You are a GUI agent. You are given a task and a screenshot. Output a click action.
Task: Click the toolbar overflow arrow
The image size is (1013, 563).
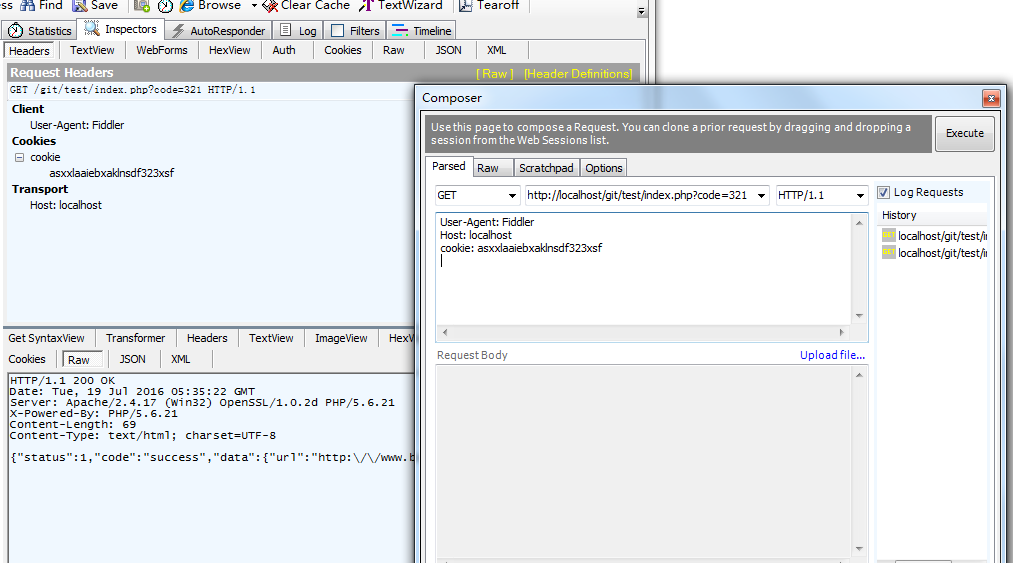pyautogui.click(x=641, y=11)
